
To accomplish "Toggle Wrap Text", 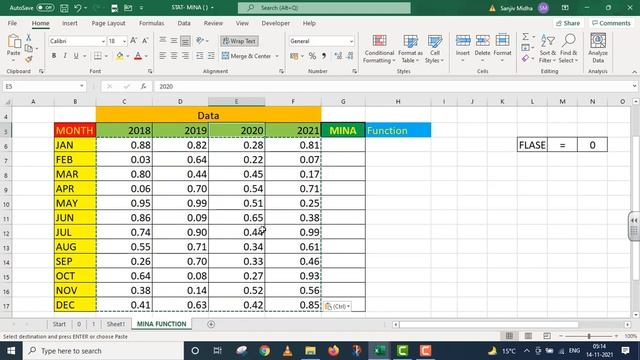I will (239, 41).
